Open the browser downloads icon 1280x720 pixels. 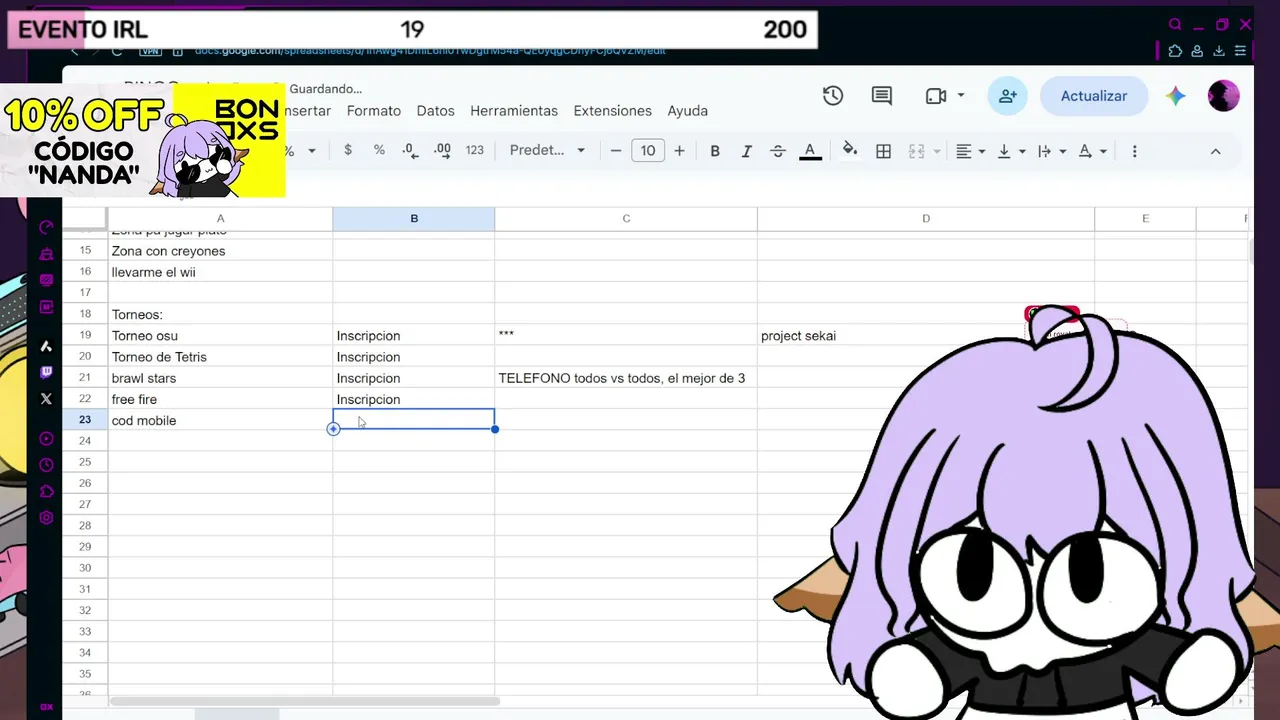click(x=1219, y=51)
